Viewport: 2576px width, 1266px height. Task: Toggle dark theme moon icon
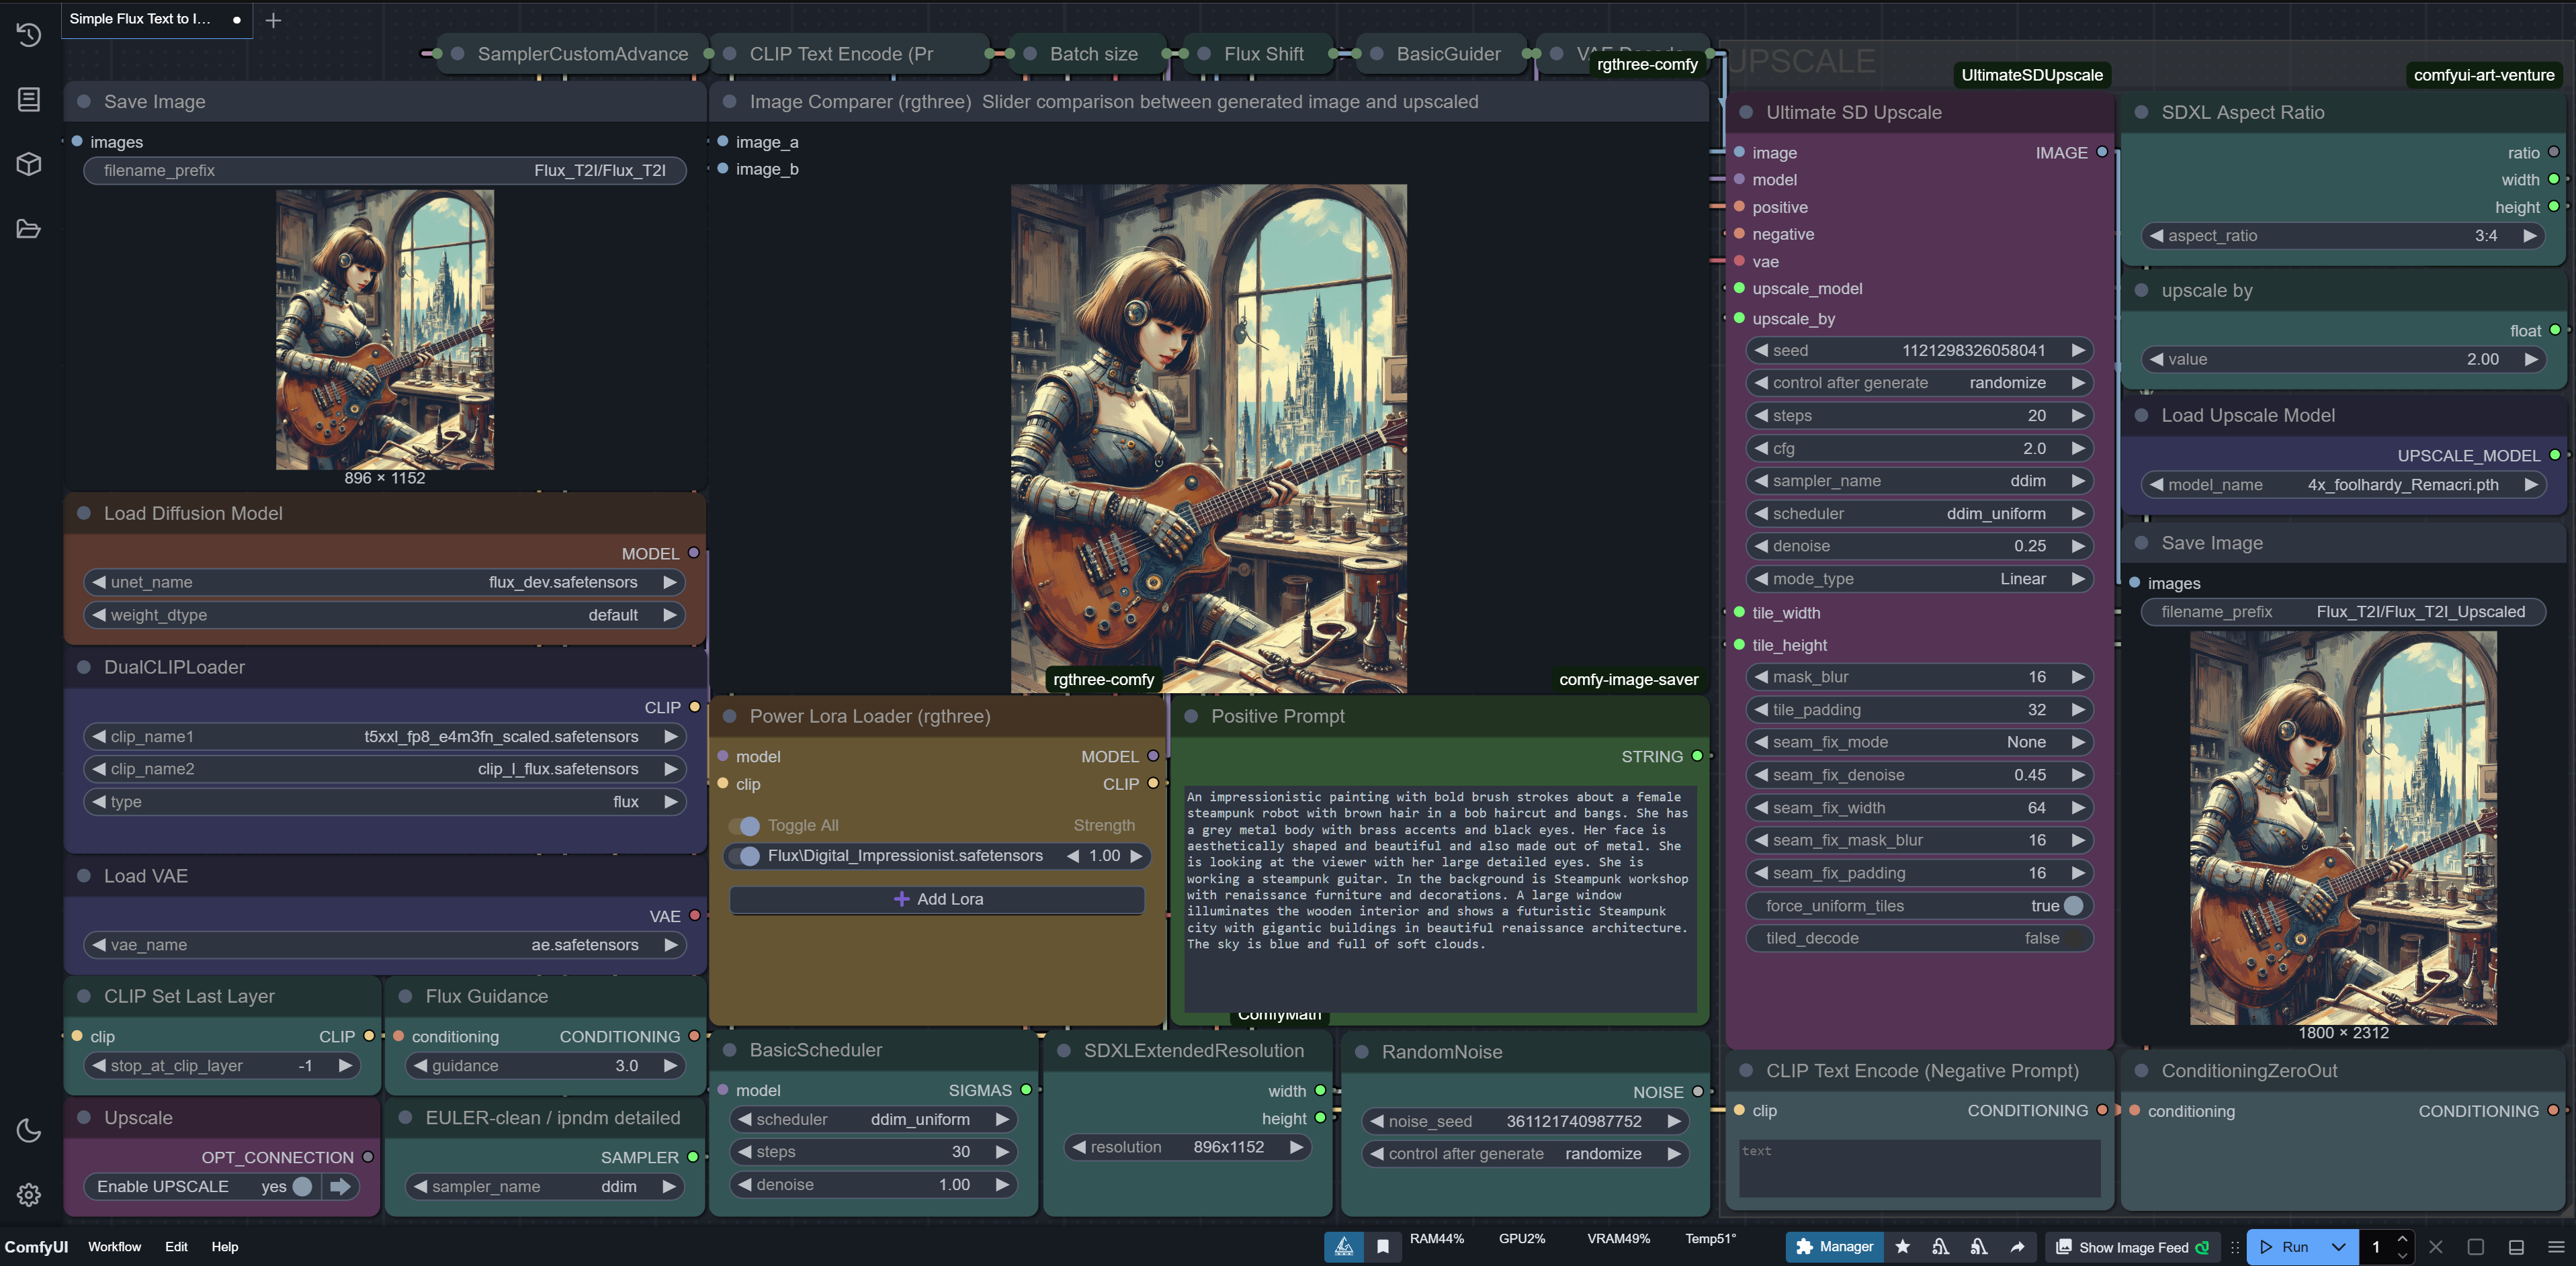point(28,1130)
